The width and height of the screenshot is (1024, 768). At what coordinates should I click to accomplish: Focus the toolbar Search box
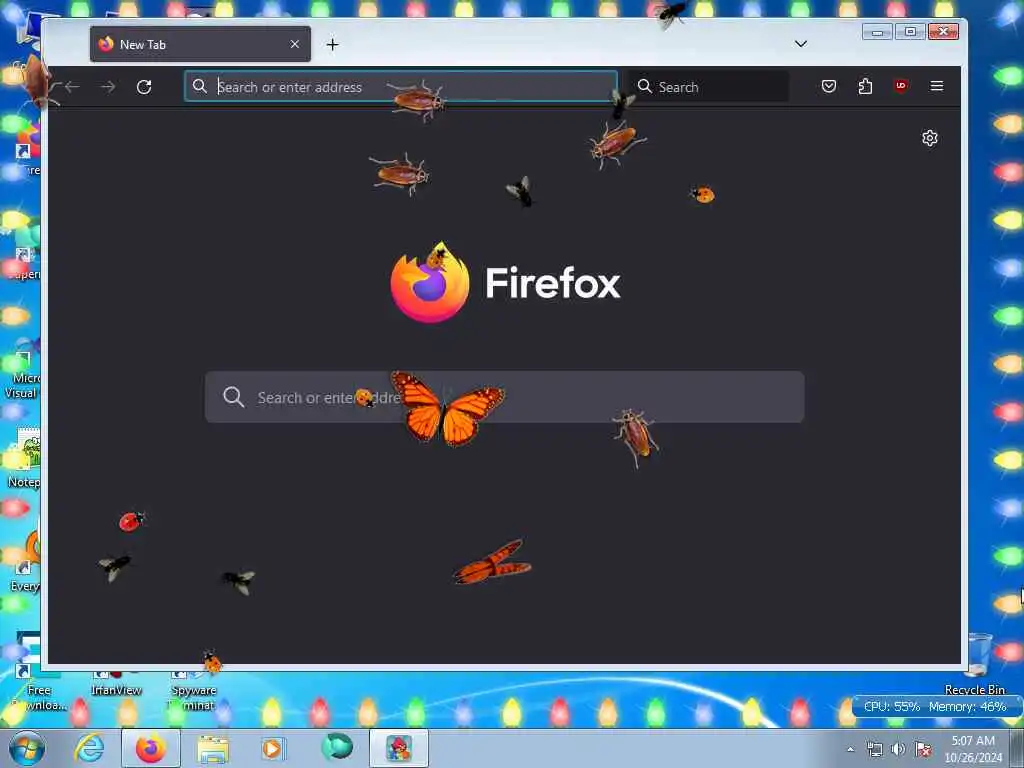tap(708, 86)
